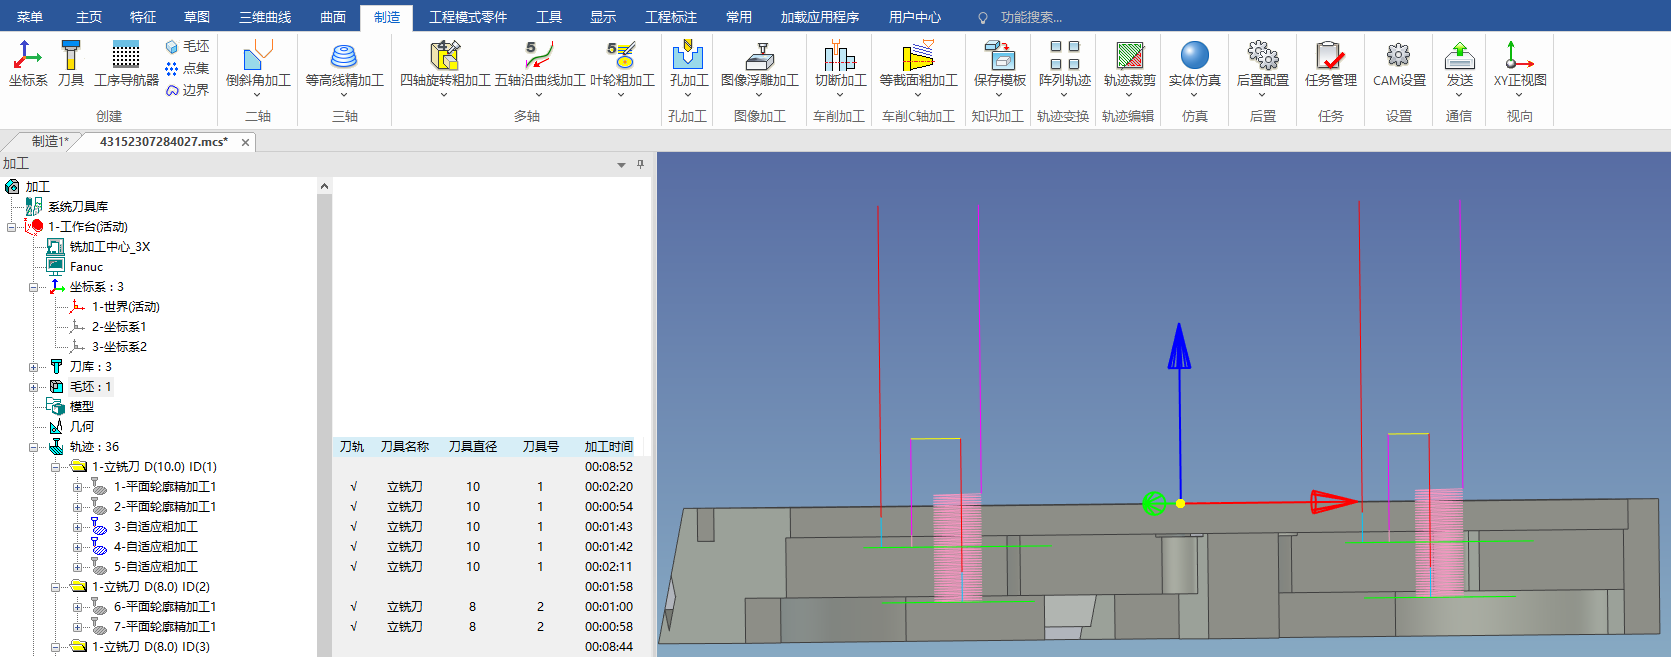The height and width of the screenshot is (657, 1671).
Task: Collapse the 轨迹 : 36 tree node
Action: pos(34,447)
